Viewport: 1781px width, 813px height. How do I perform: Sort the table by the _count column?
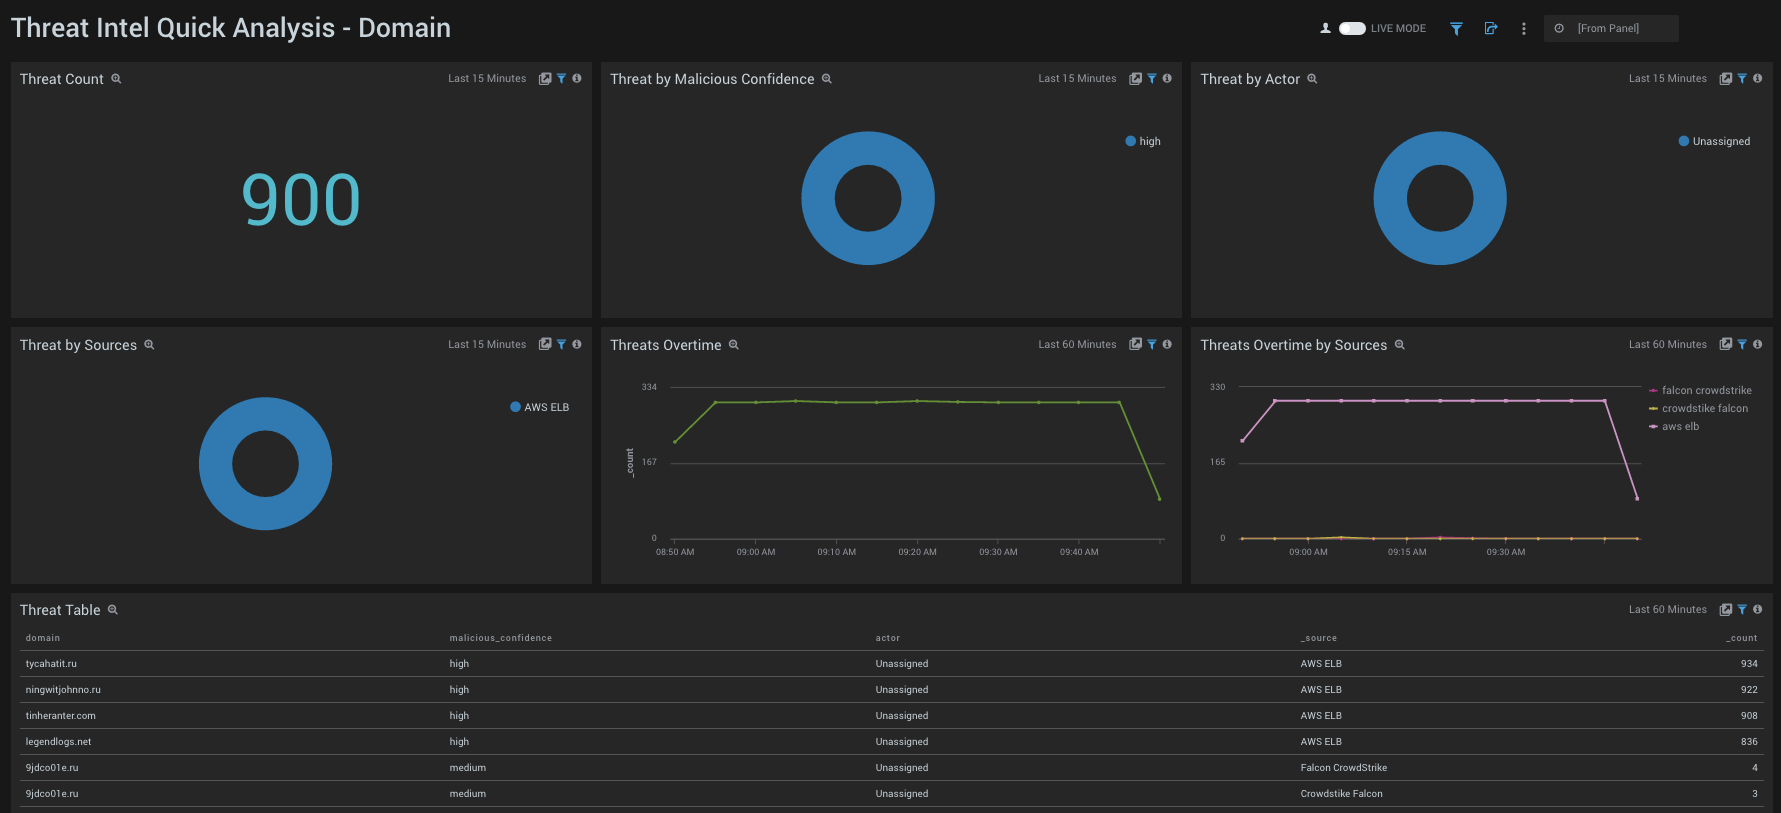1742,638
